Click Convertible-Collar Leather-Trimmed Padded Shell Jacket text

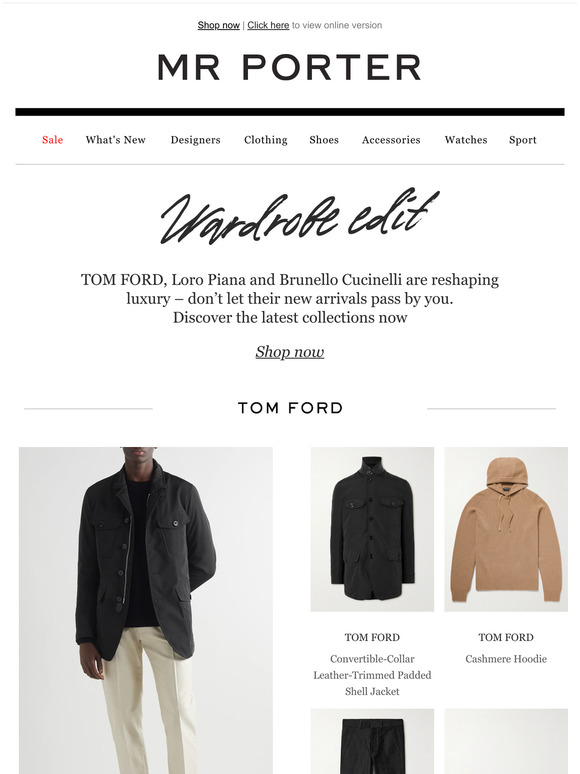coord(372,675)
